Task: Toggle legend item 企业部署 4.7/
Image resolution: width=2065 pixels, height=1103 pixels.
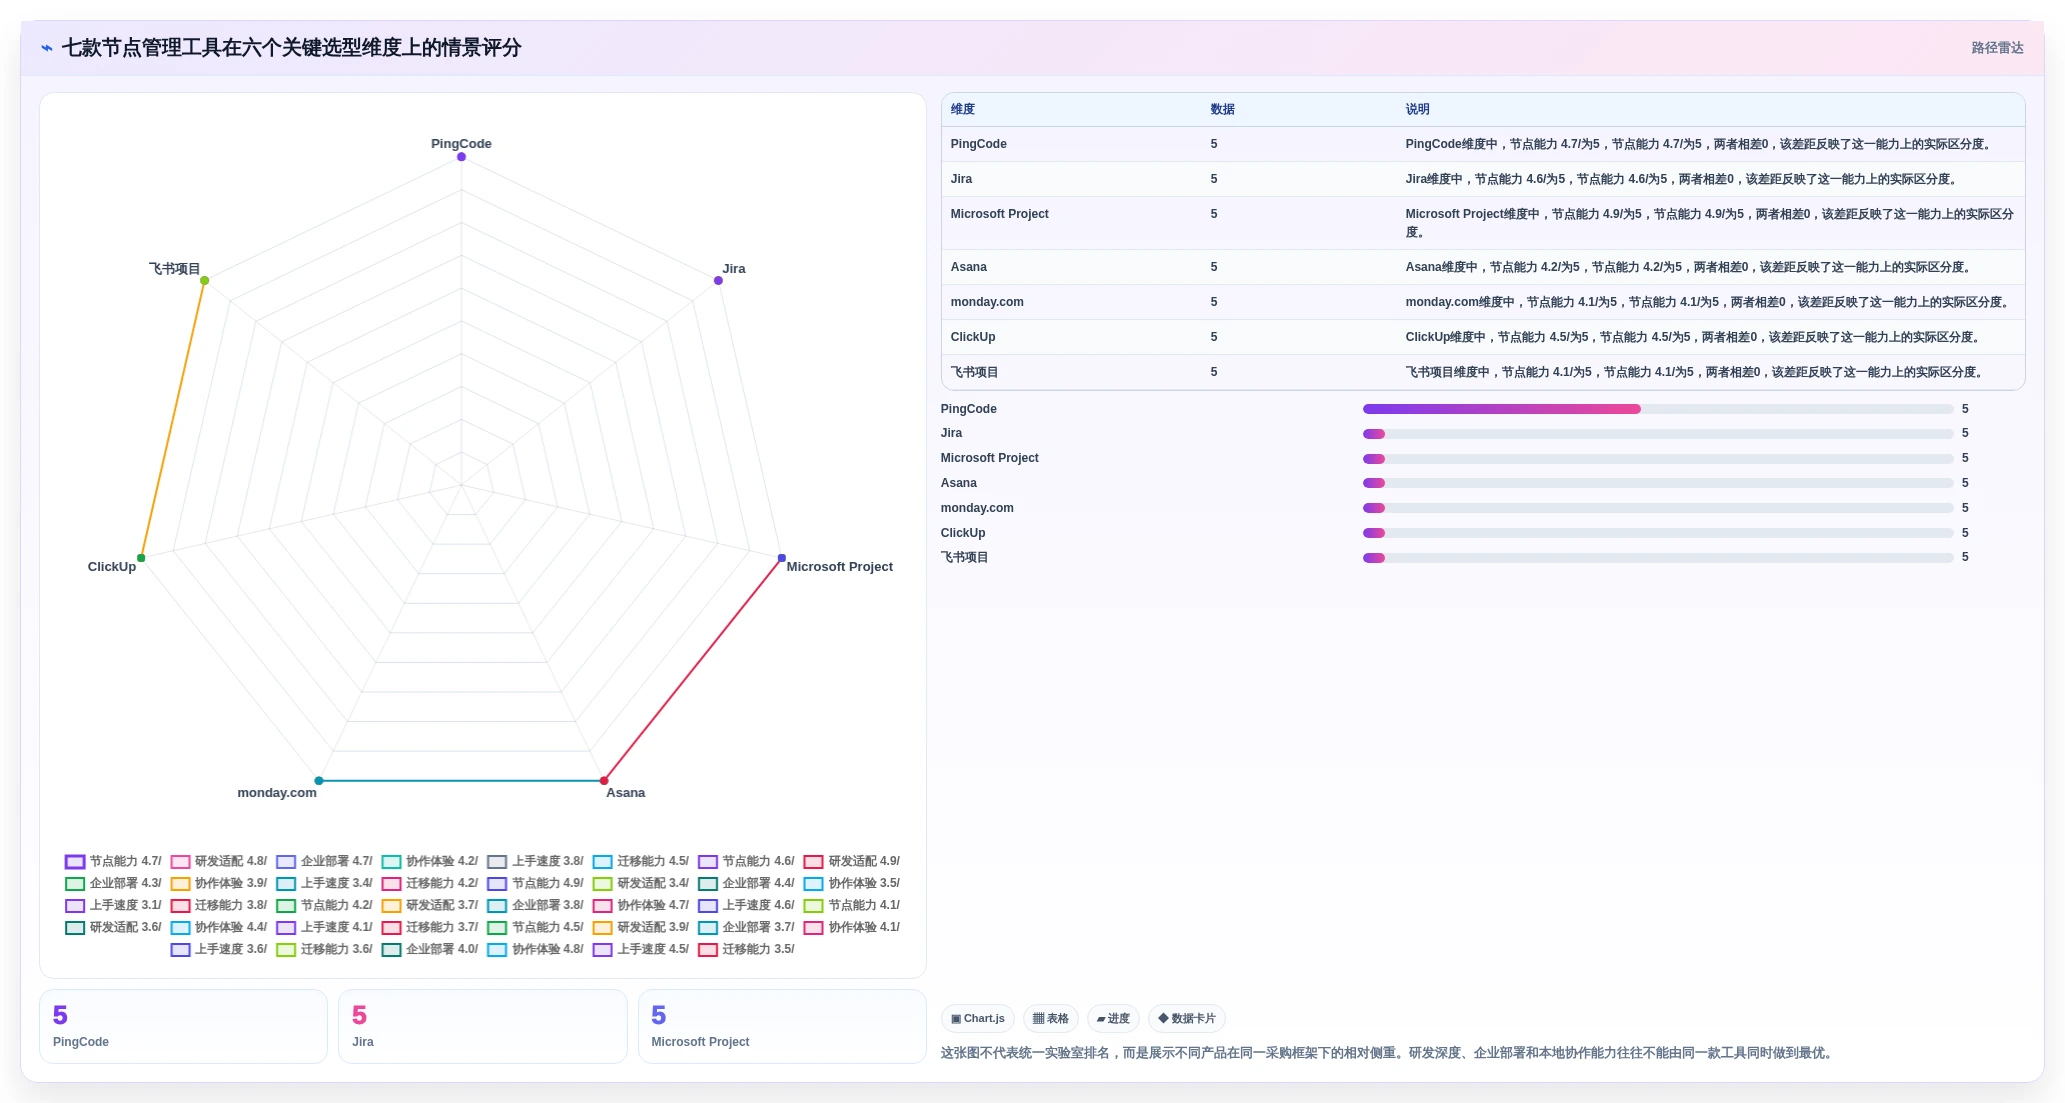Action: 324,862
